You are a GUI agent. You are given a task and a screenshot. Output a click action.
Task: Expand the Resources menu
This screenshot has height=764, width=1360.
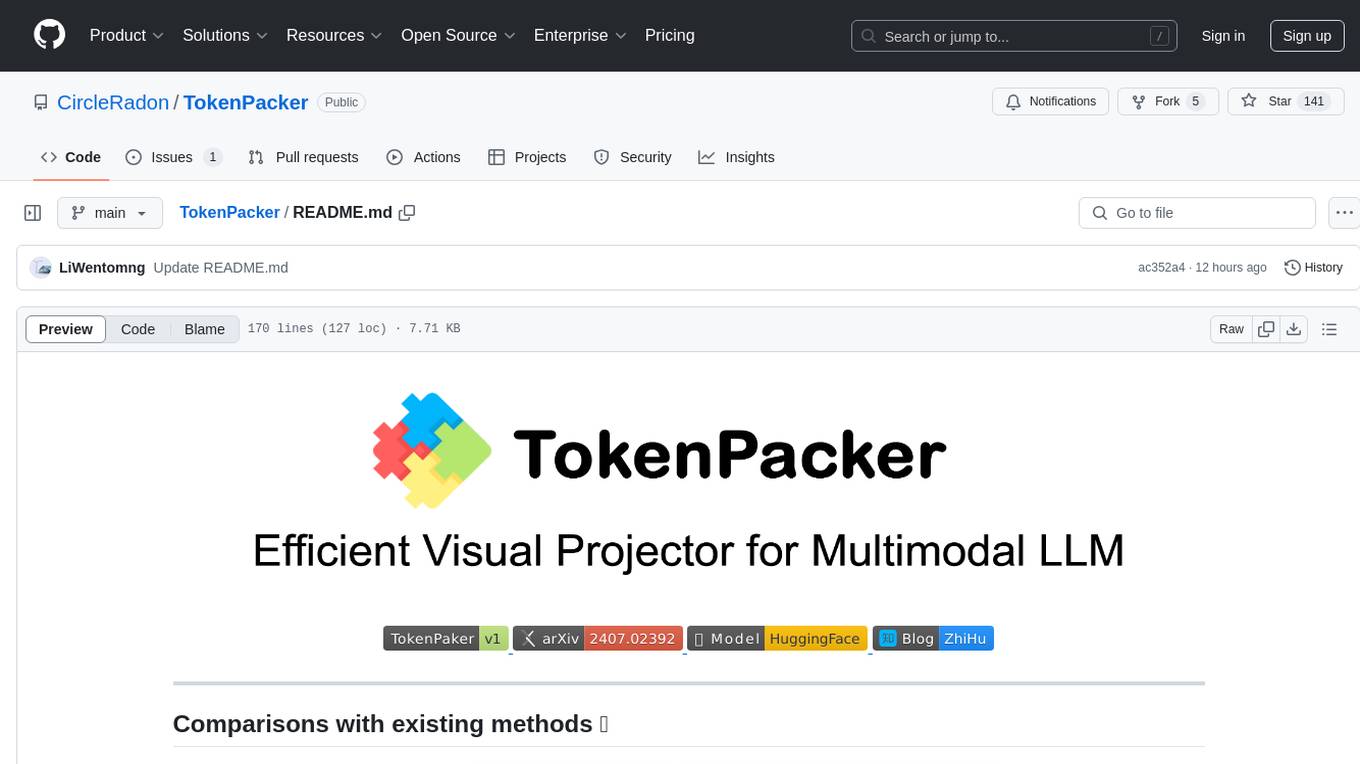[334, 35]
